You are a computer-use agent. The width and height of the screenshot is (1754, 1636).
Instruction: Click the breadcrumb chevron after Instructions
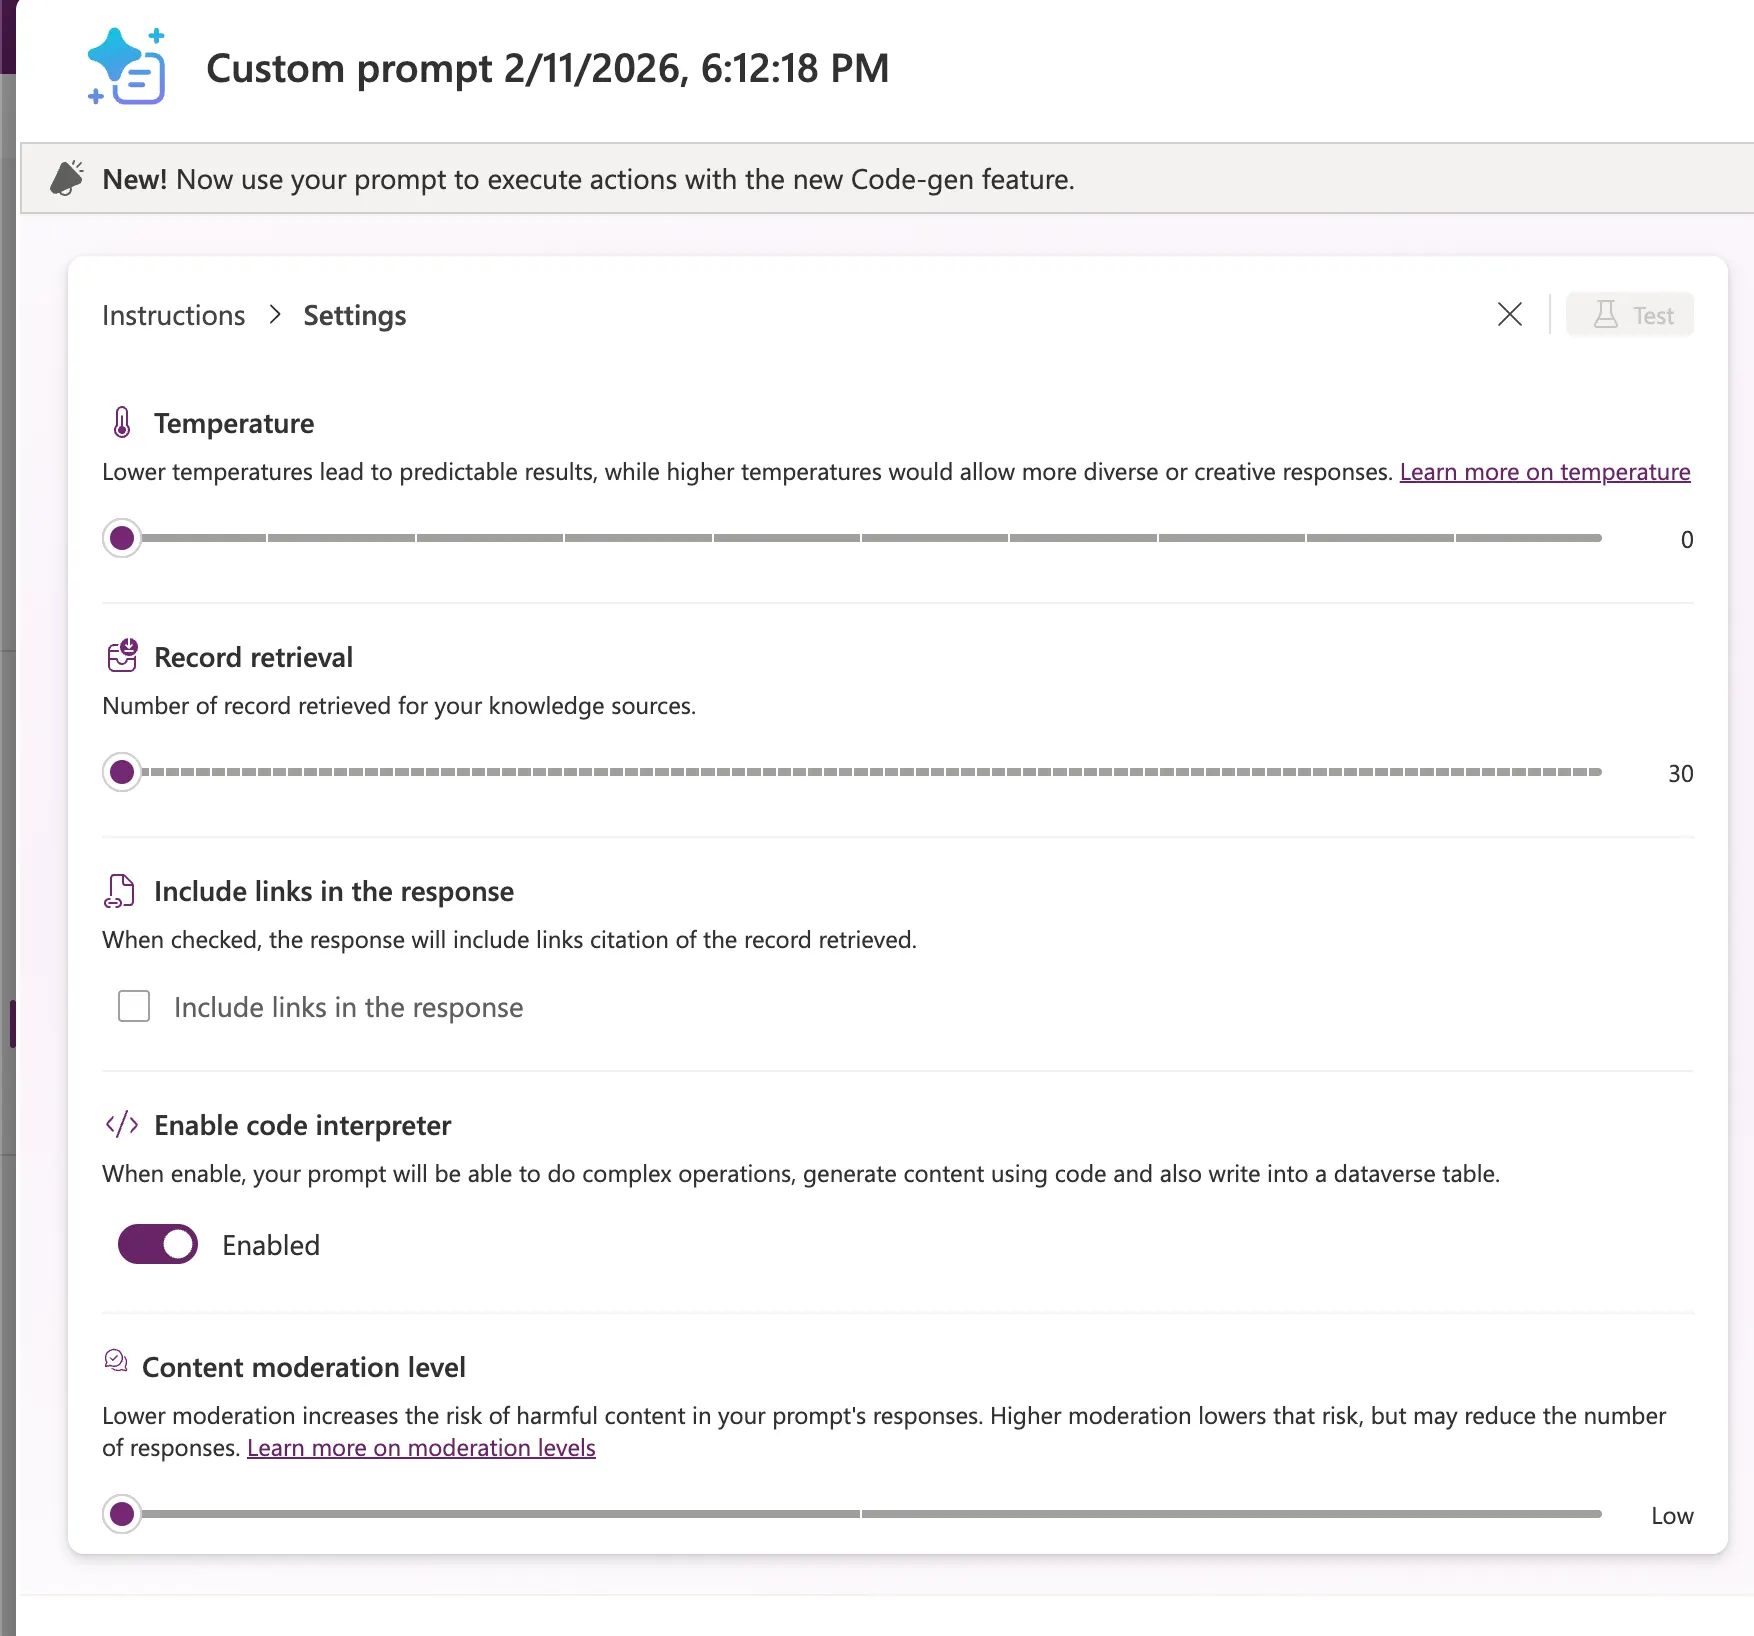coord(275,315)
